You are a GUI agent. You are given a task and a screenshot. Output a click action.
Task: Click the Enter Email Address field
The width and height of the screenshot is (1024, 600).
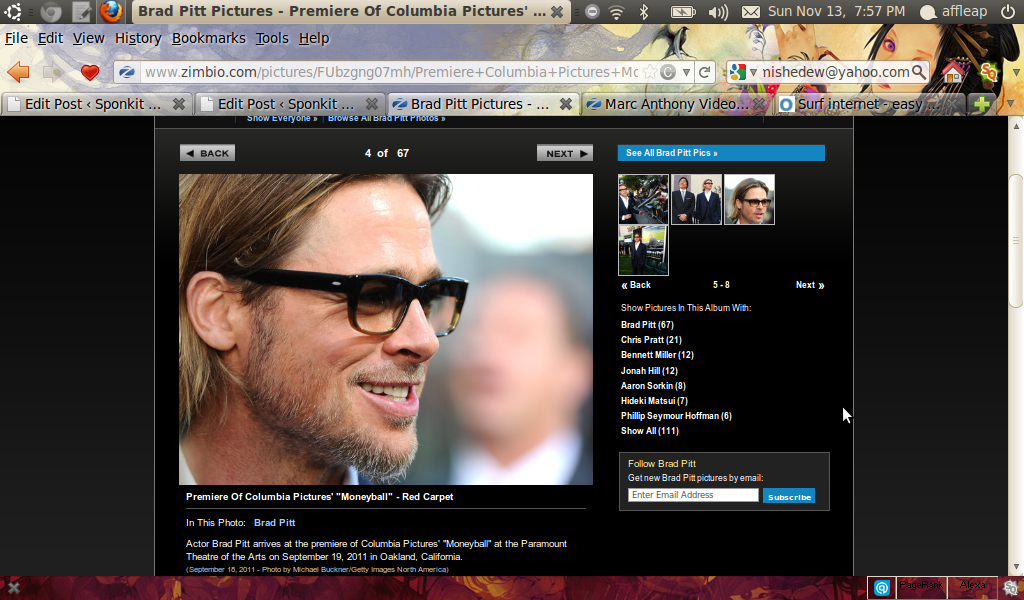693,495
